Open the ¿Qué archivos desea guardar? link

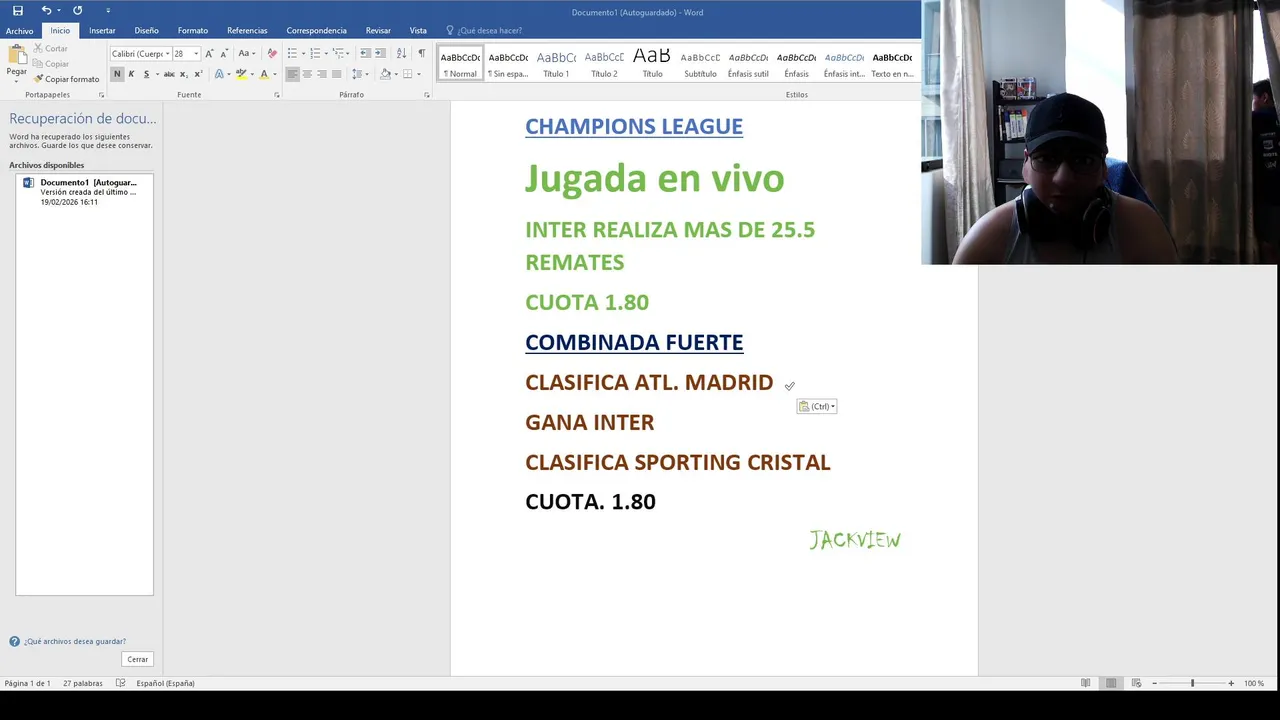[75, 642]
